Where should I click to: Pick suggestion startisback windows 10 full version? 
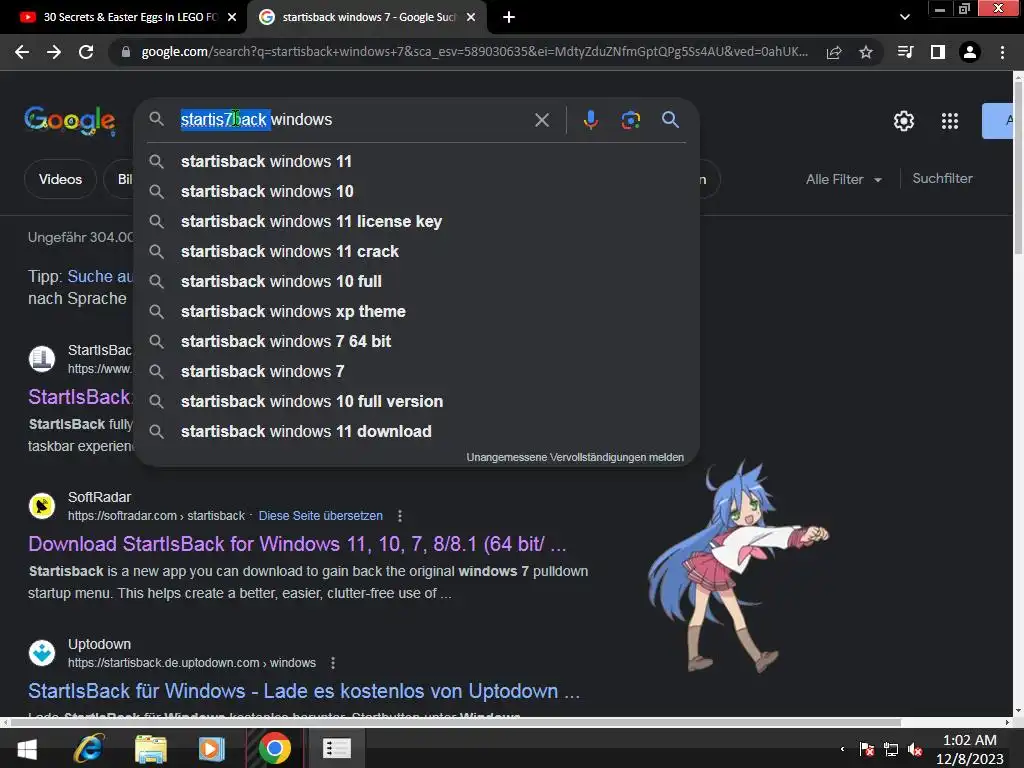click(x=417, y=402)
